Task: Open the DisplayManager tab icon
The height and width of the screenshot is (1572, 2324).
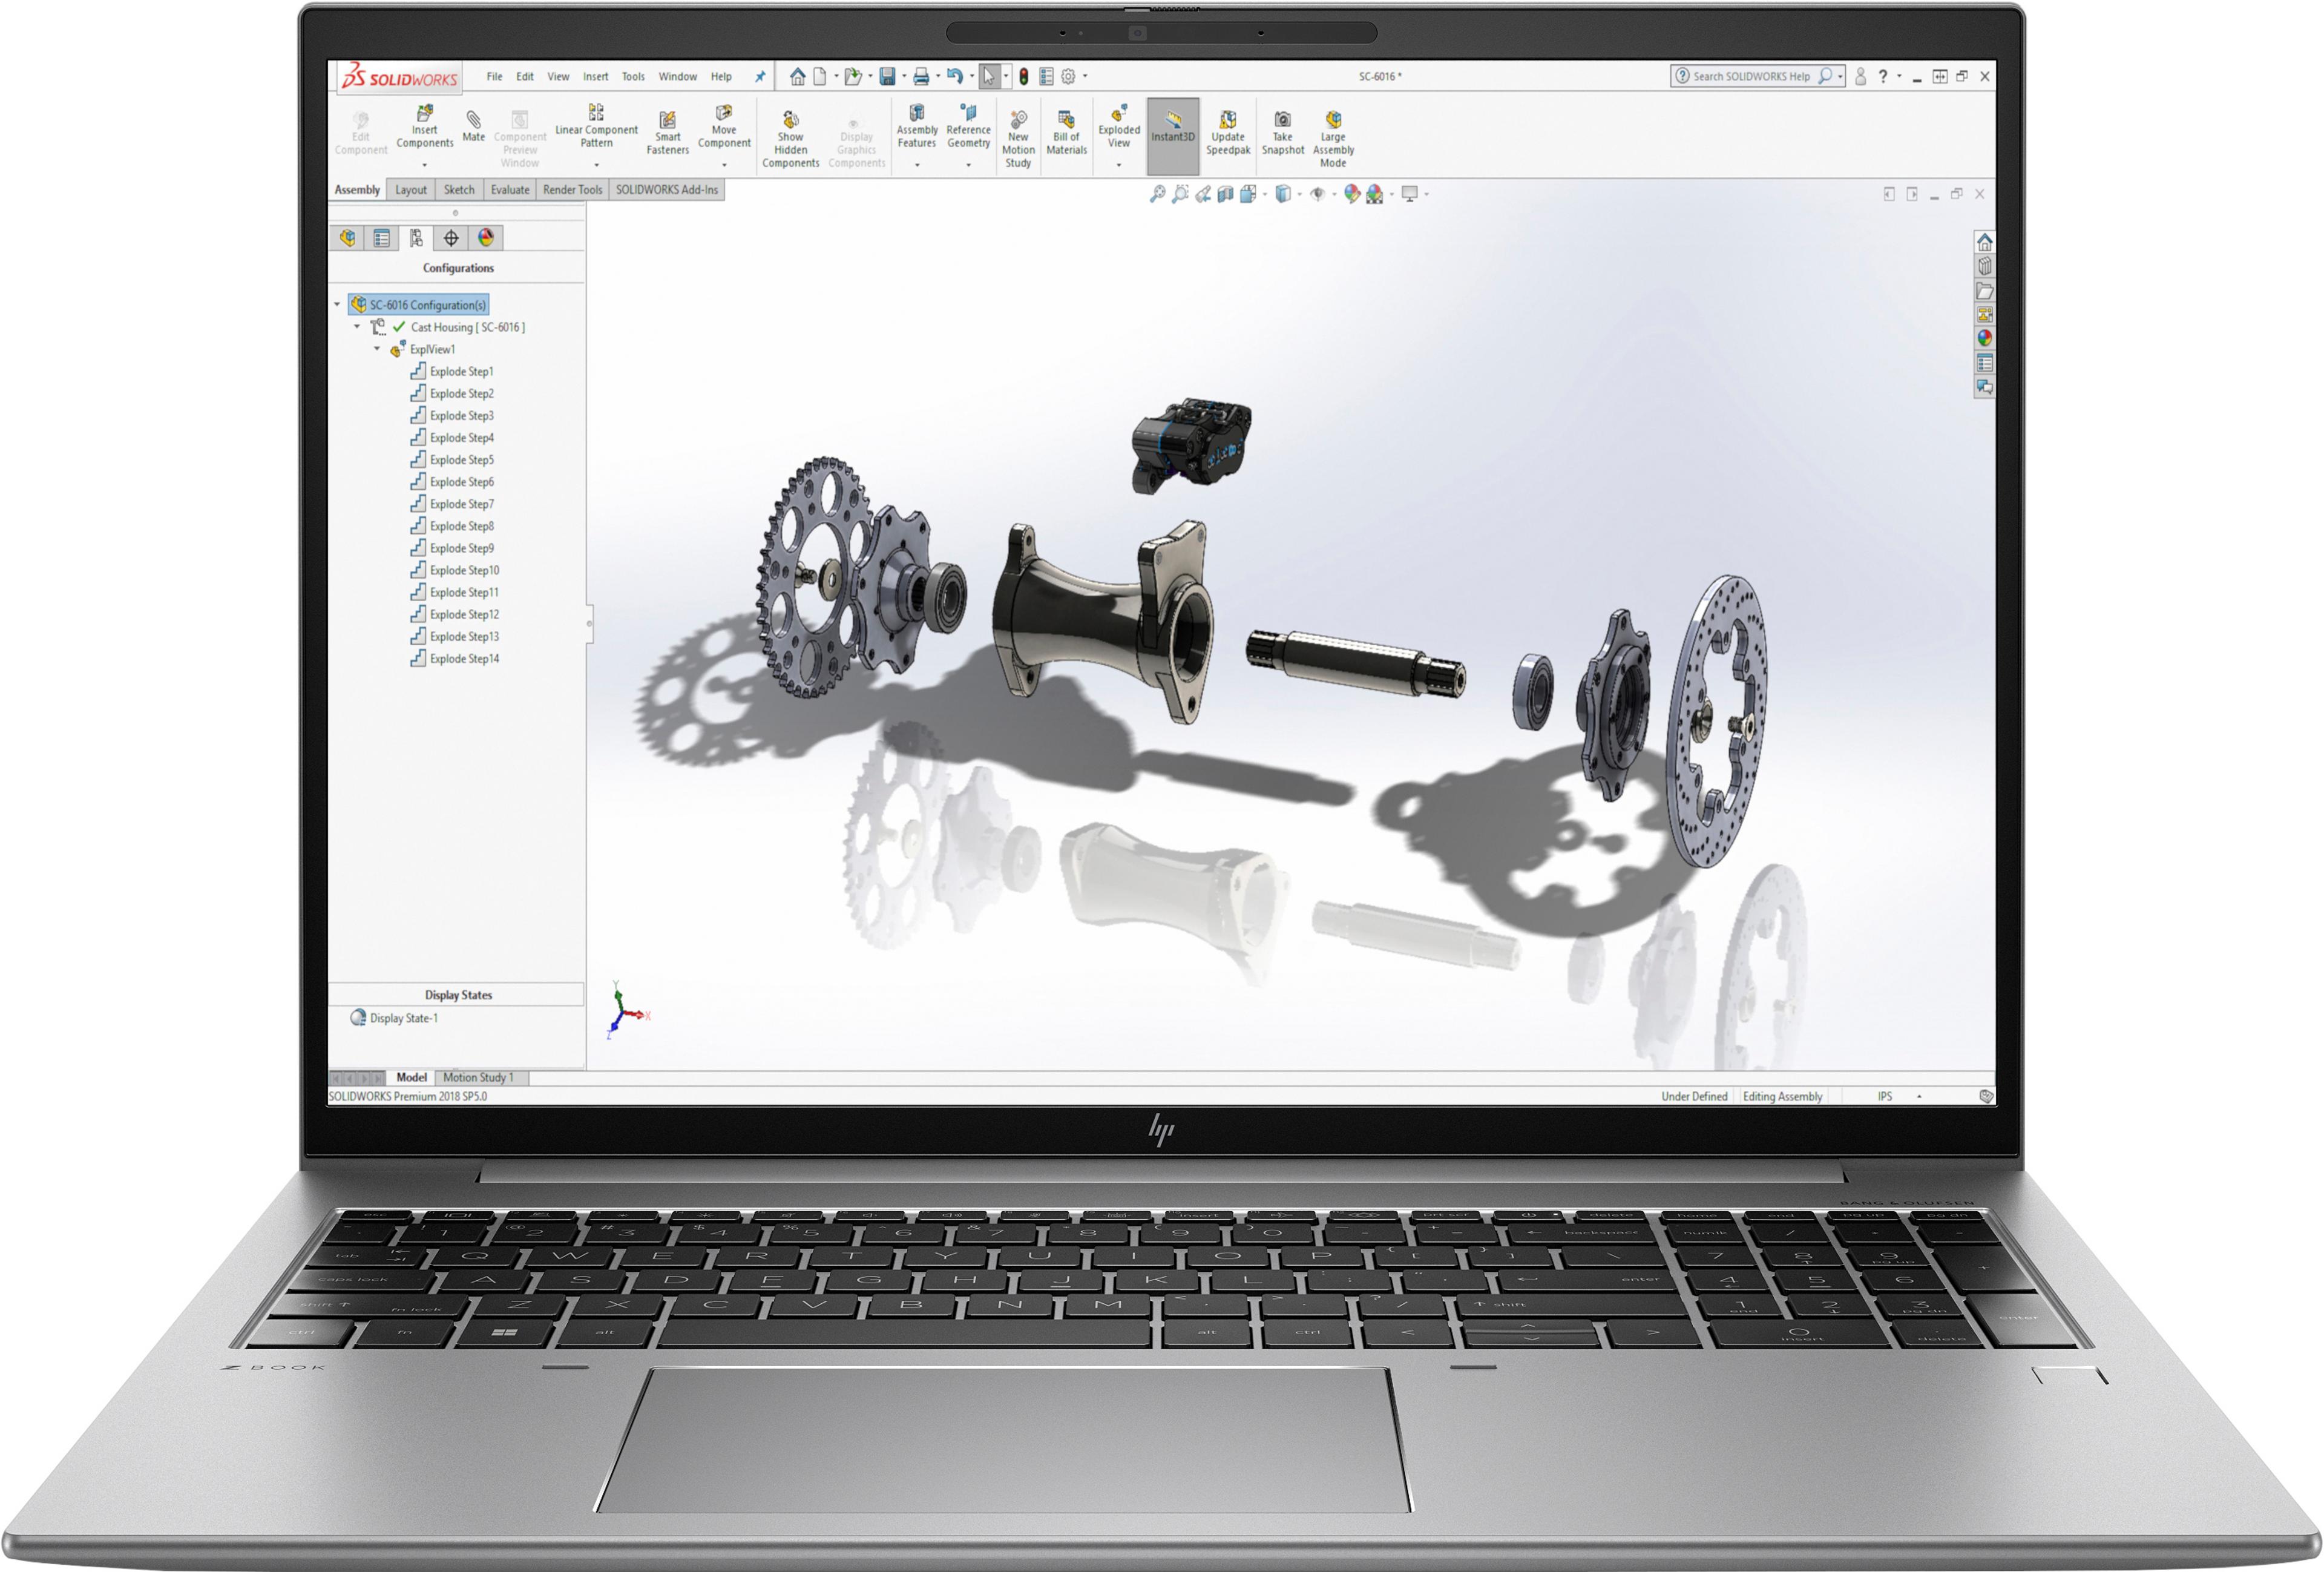Action: point(486,238)
